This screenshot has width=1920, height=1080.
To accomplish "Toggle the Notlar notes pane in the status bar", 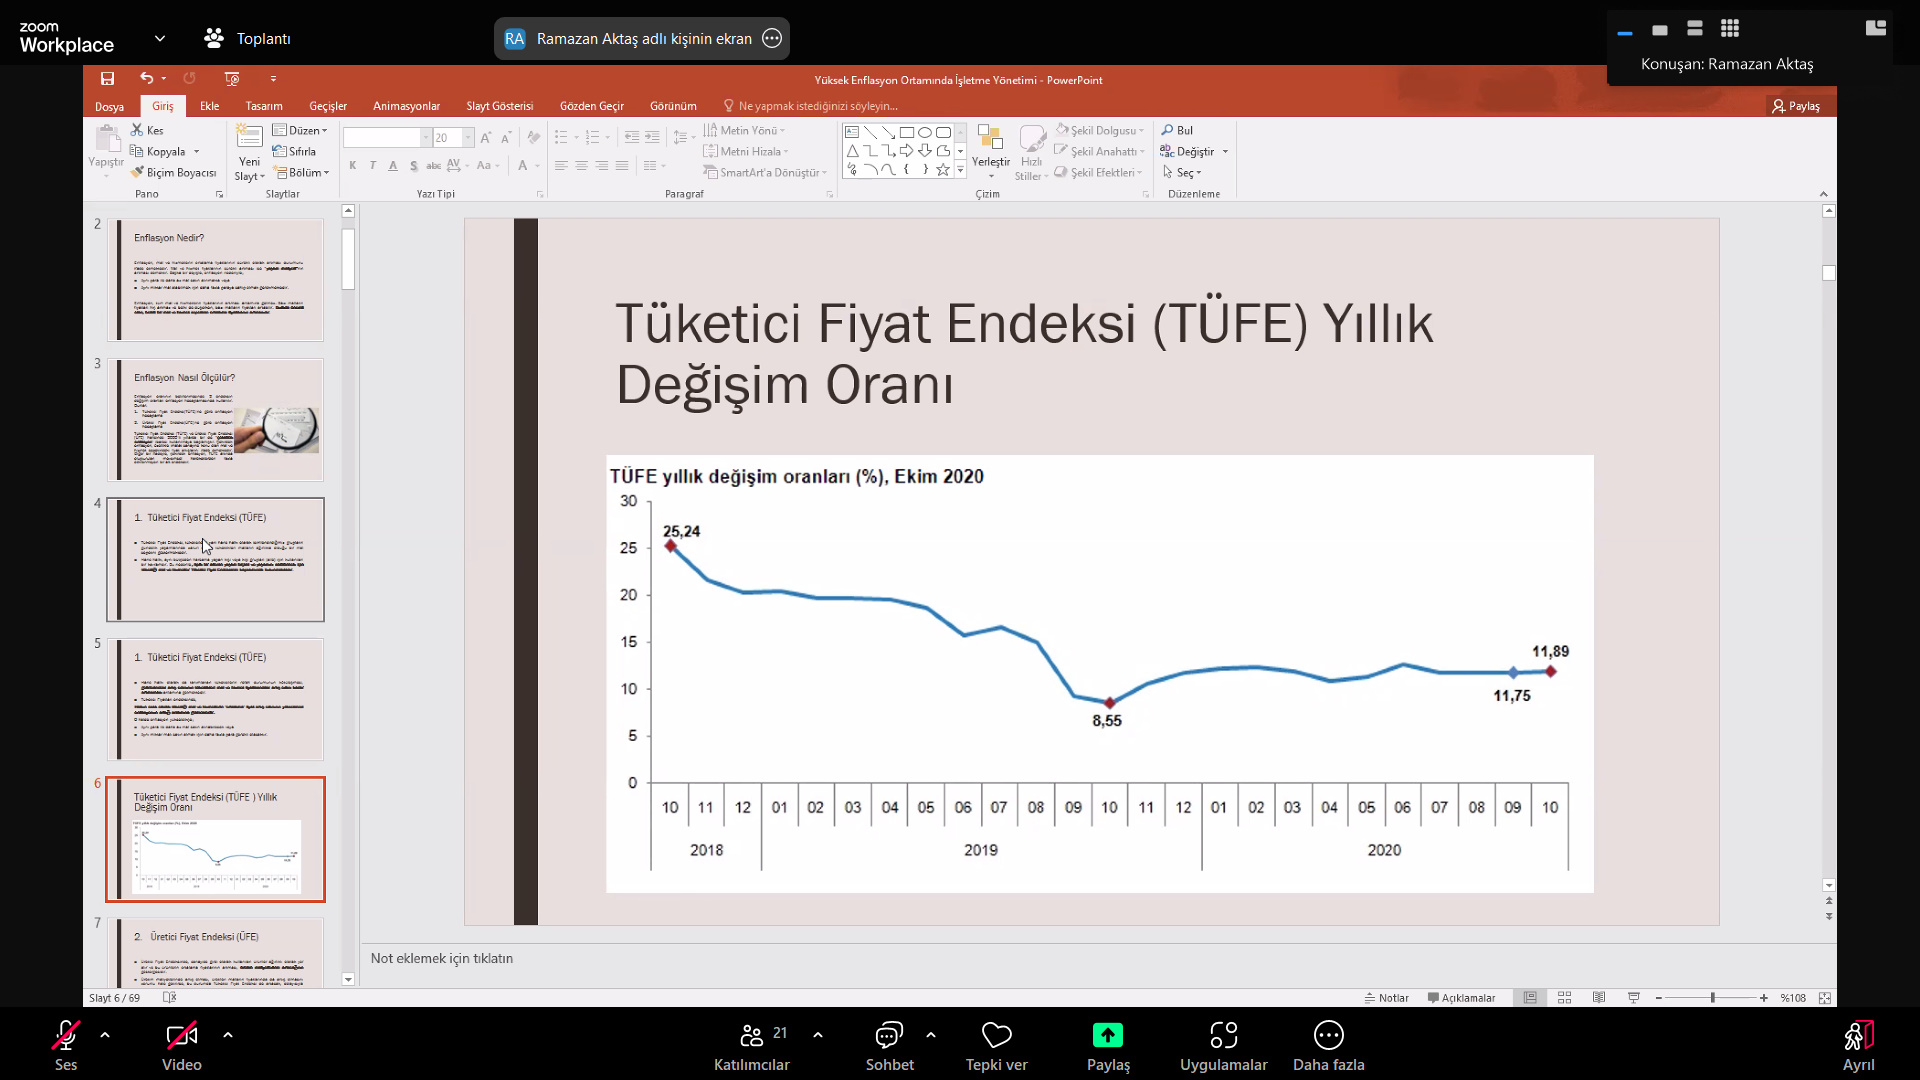I will 1386,998.
